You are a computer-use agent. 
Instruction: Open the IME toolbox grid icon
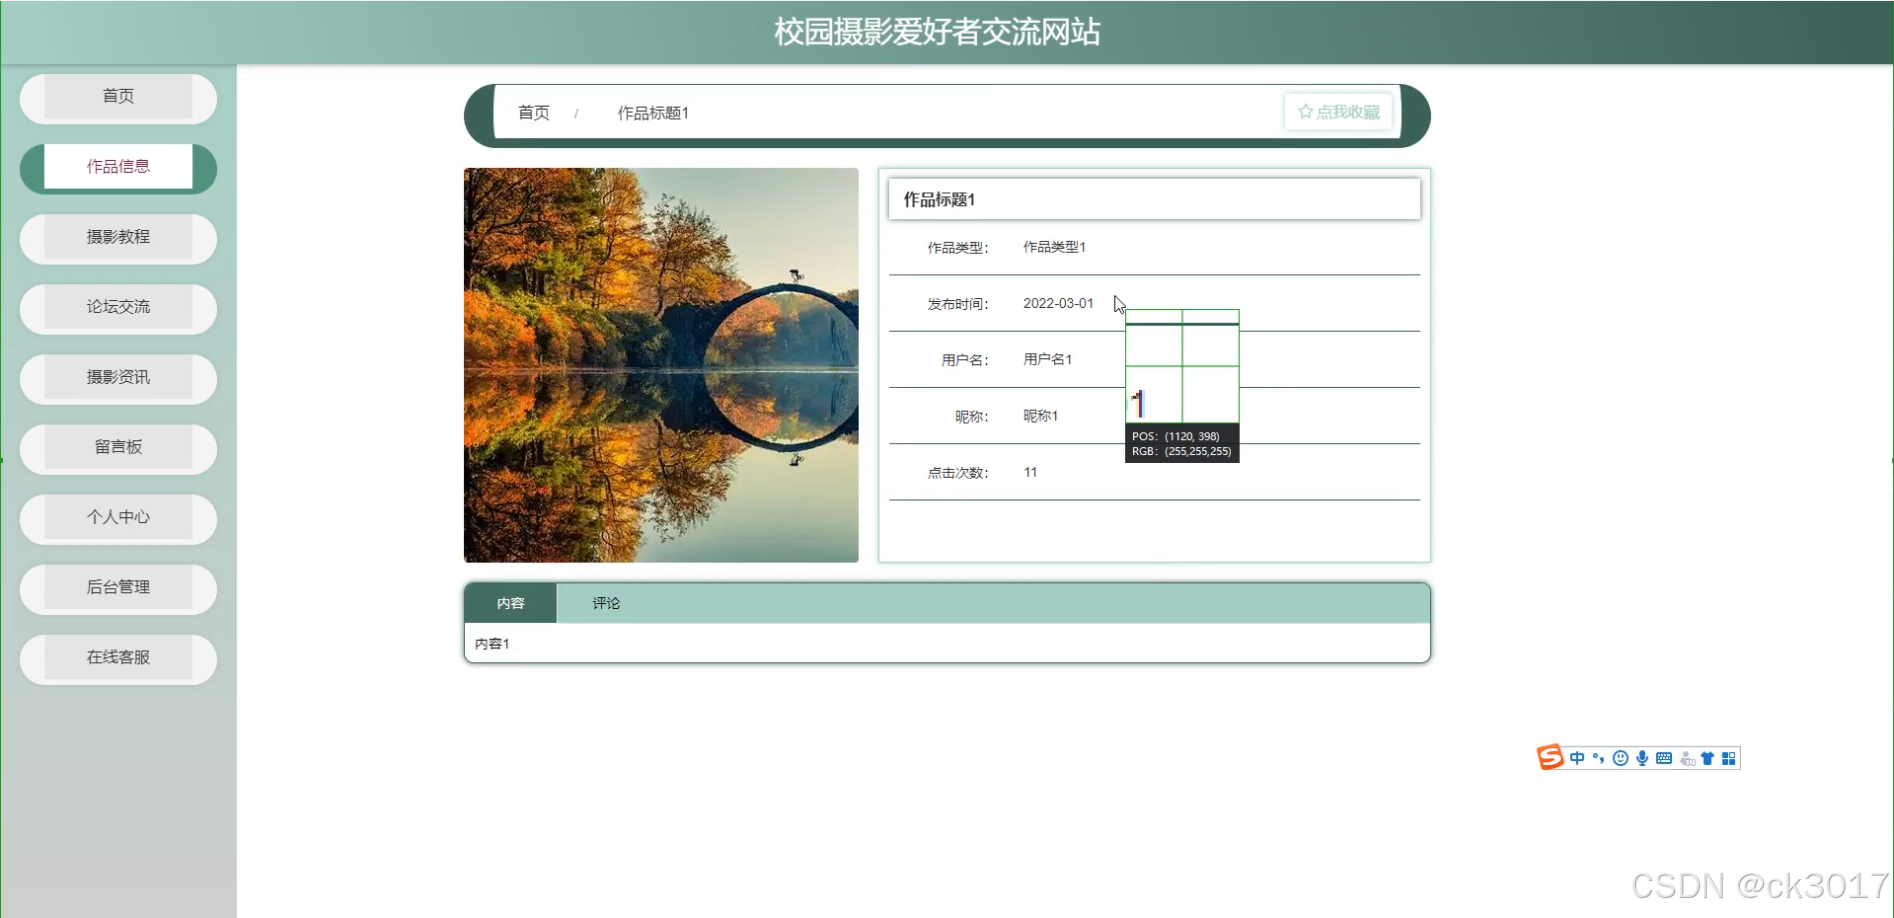(1728, 758)
